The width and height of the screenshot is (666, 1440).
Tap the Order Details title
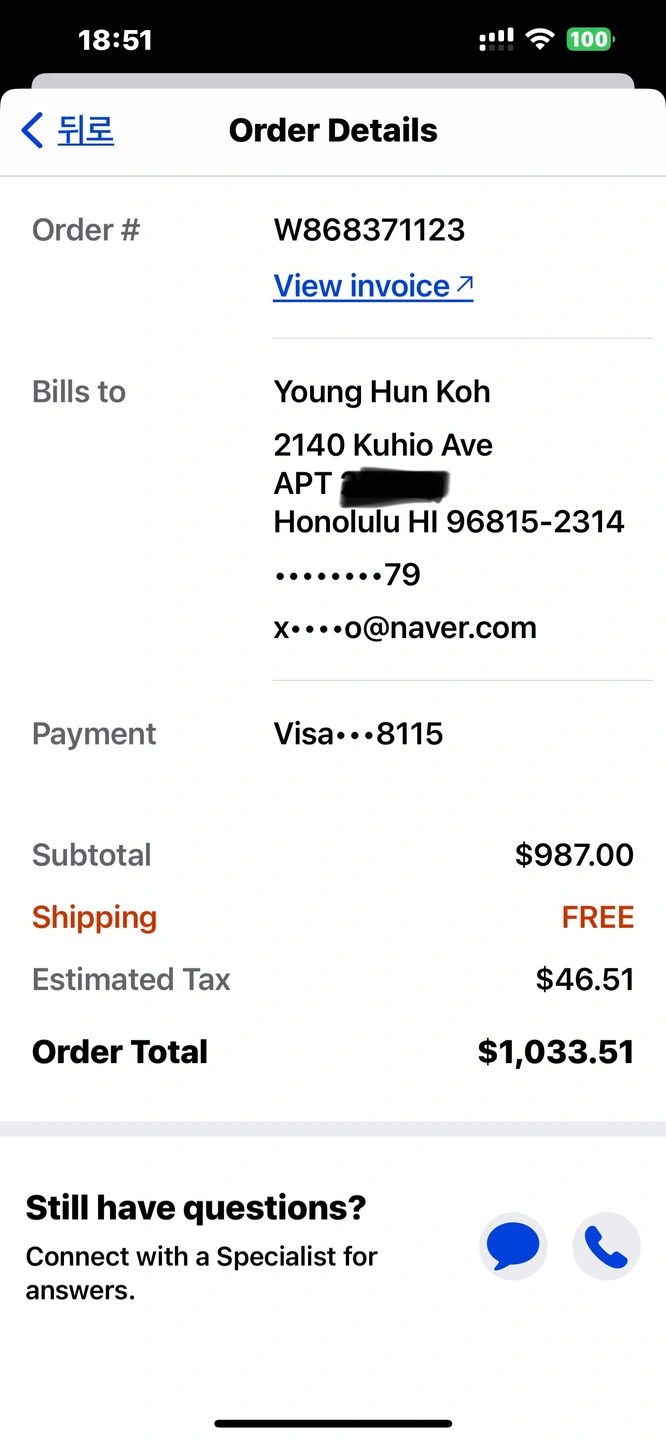pos(333,130)
